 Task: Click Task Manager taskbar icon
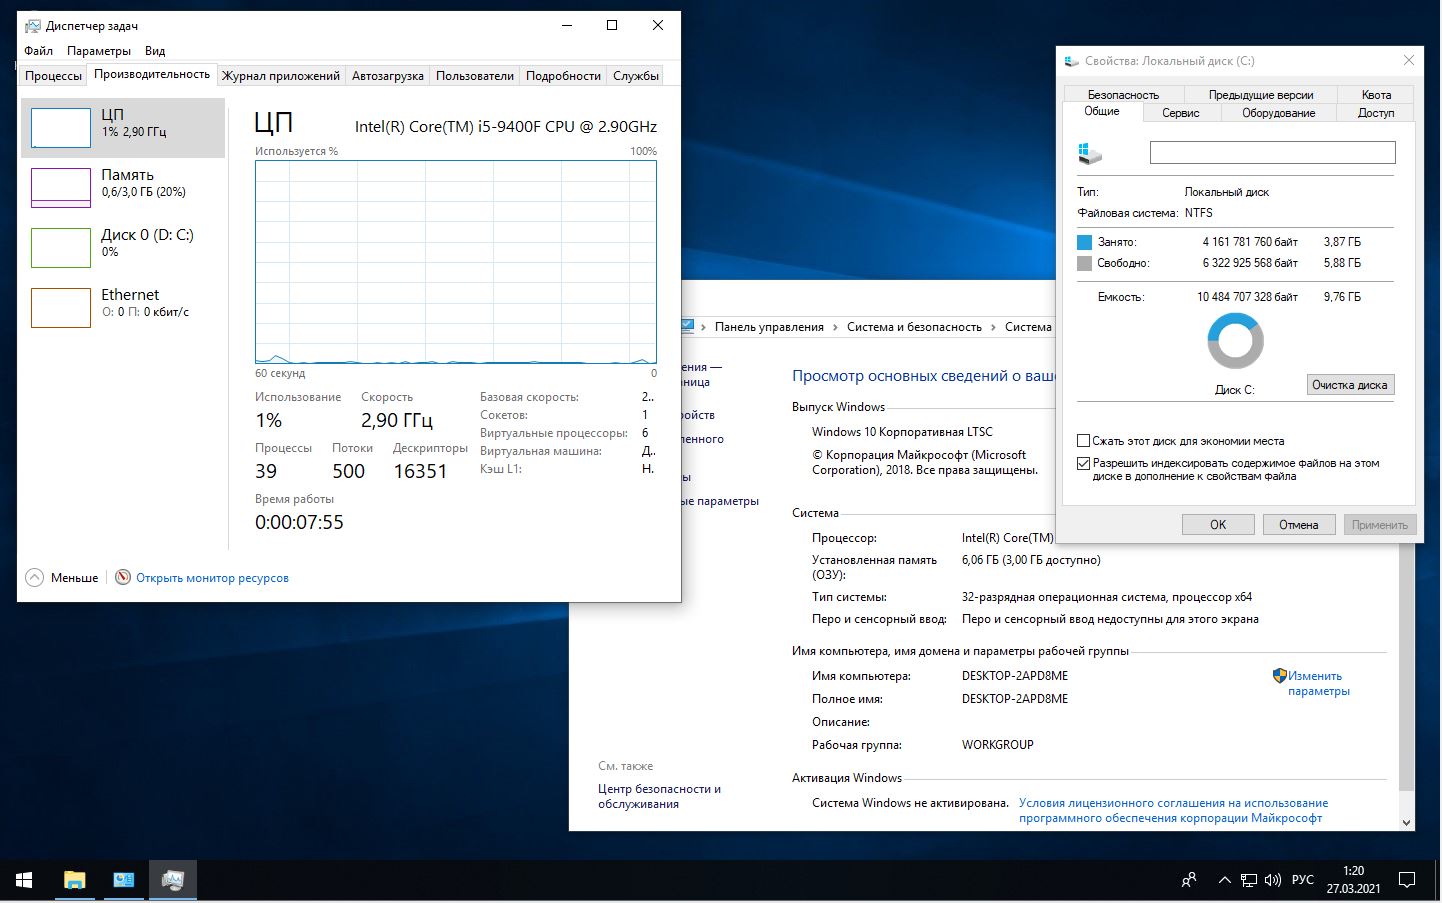(x=173, y=880)
